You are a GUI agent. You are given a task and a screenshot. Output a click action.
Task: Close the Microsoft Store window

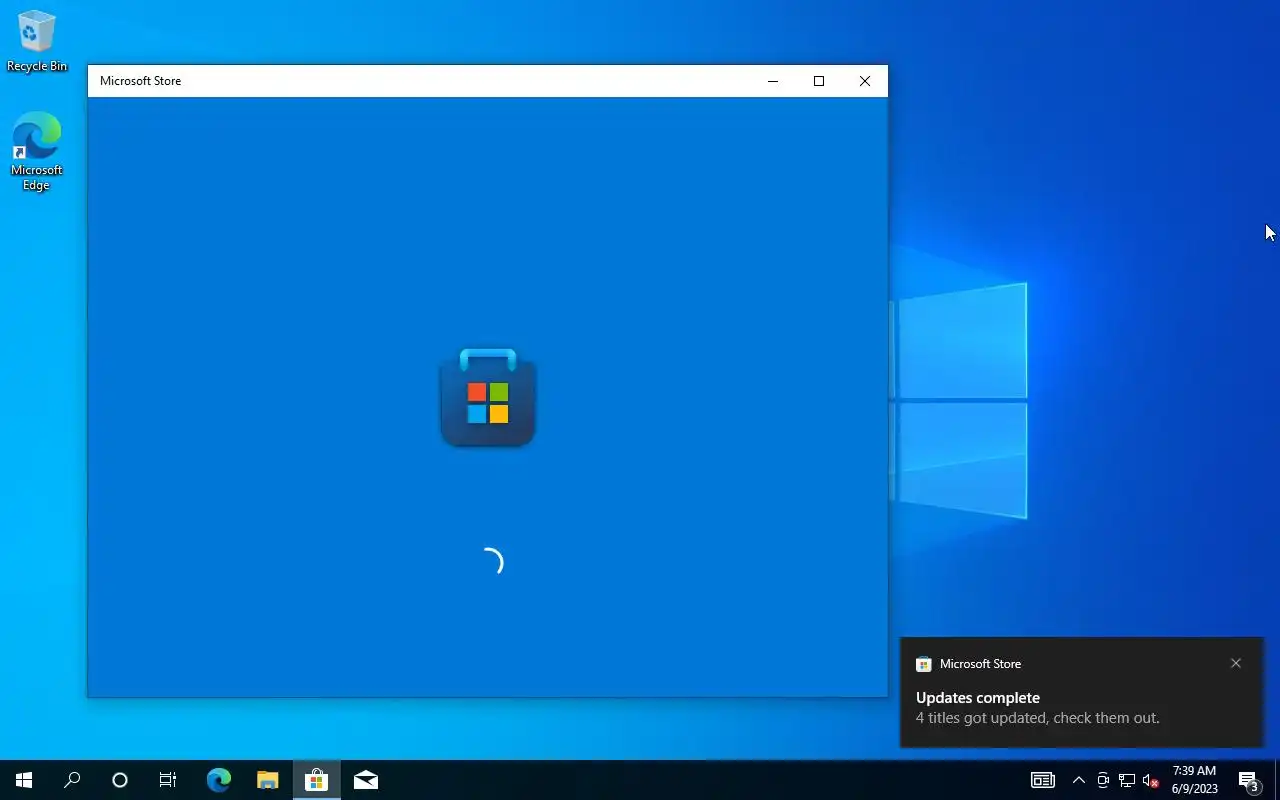pos(865,81)
